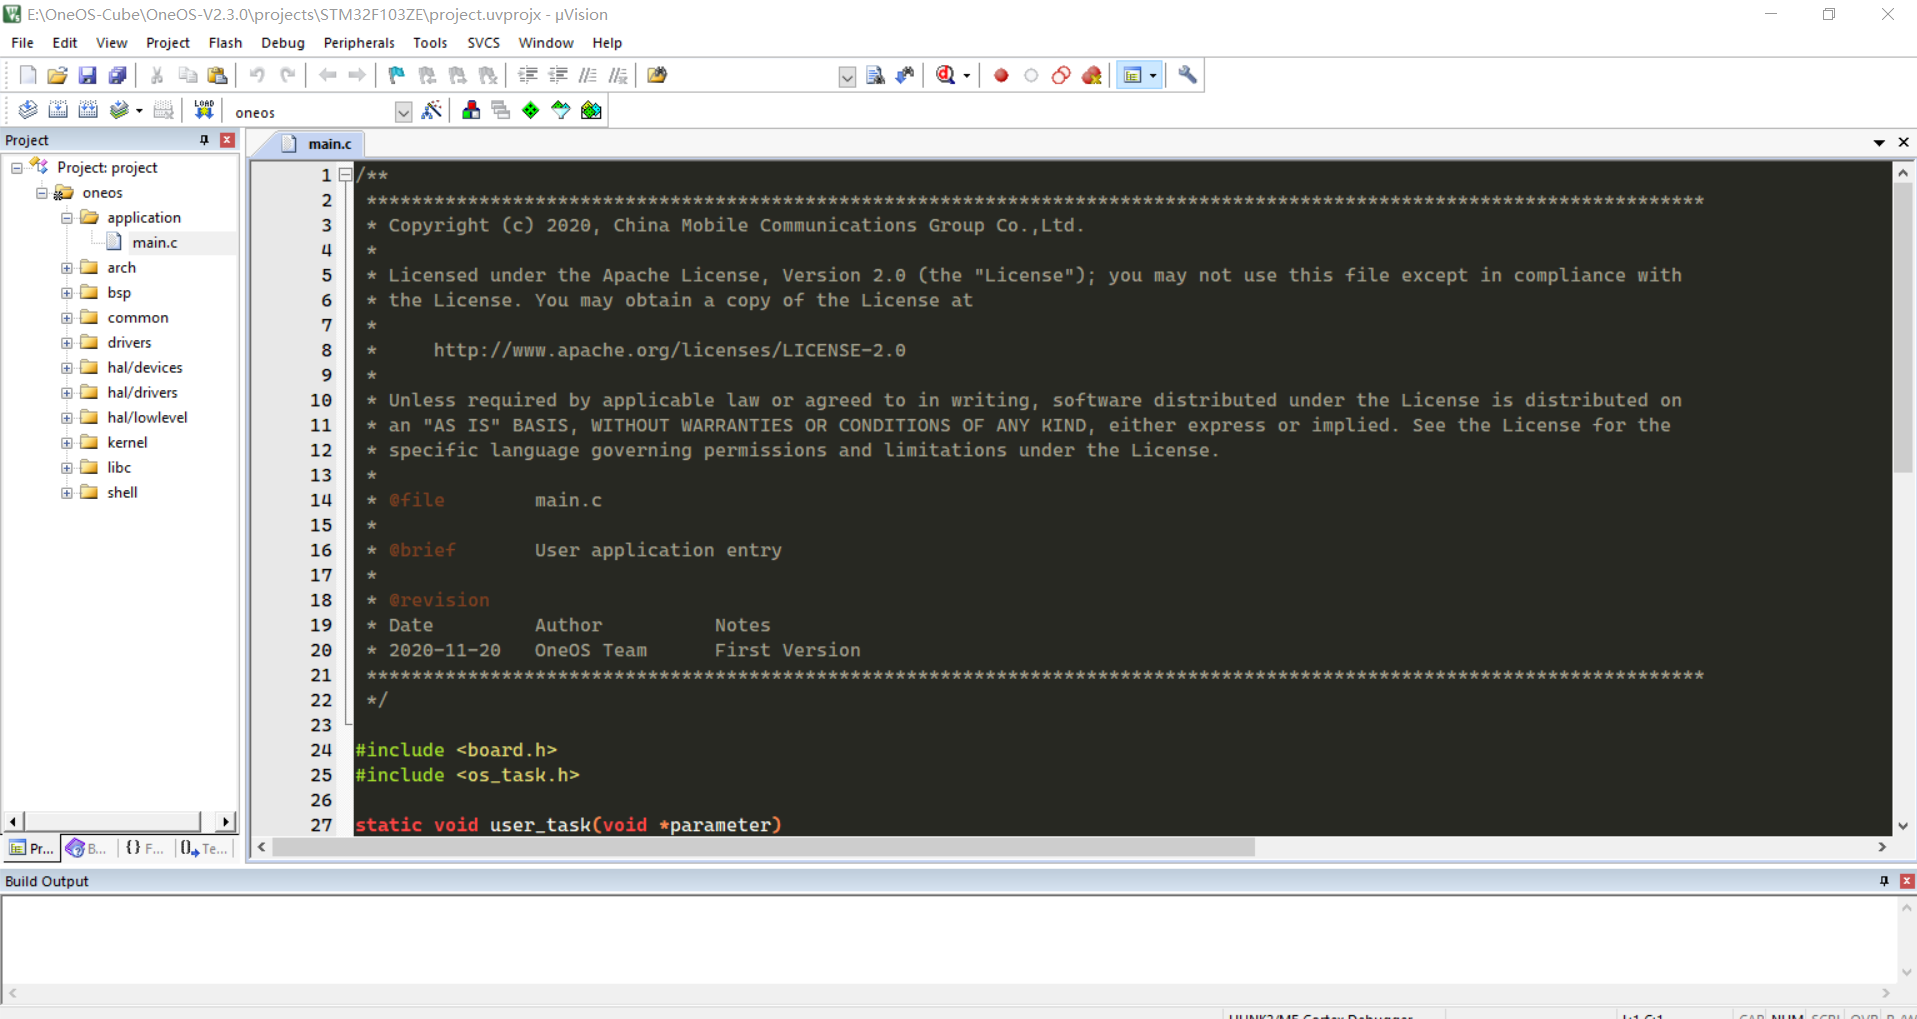Click the Rebuild all target files icon
This screenshot has width=1917, height=1019.
coord(88,110)
